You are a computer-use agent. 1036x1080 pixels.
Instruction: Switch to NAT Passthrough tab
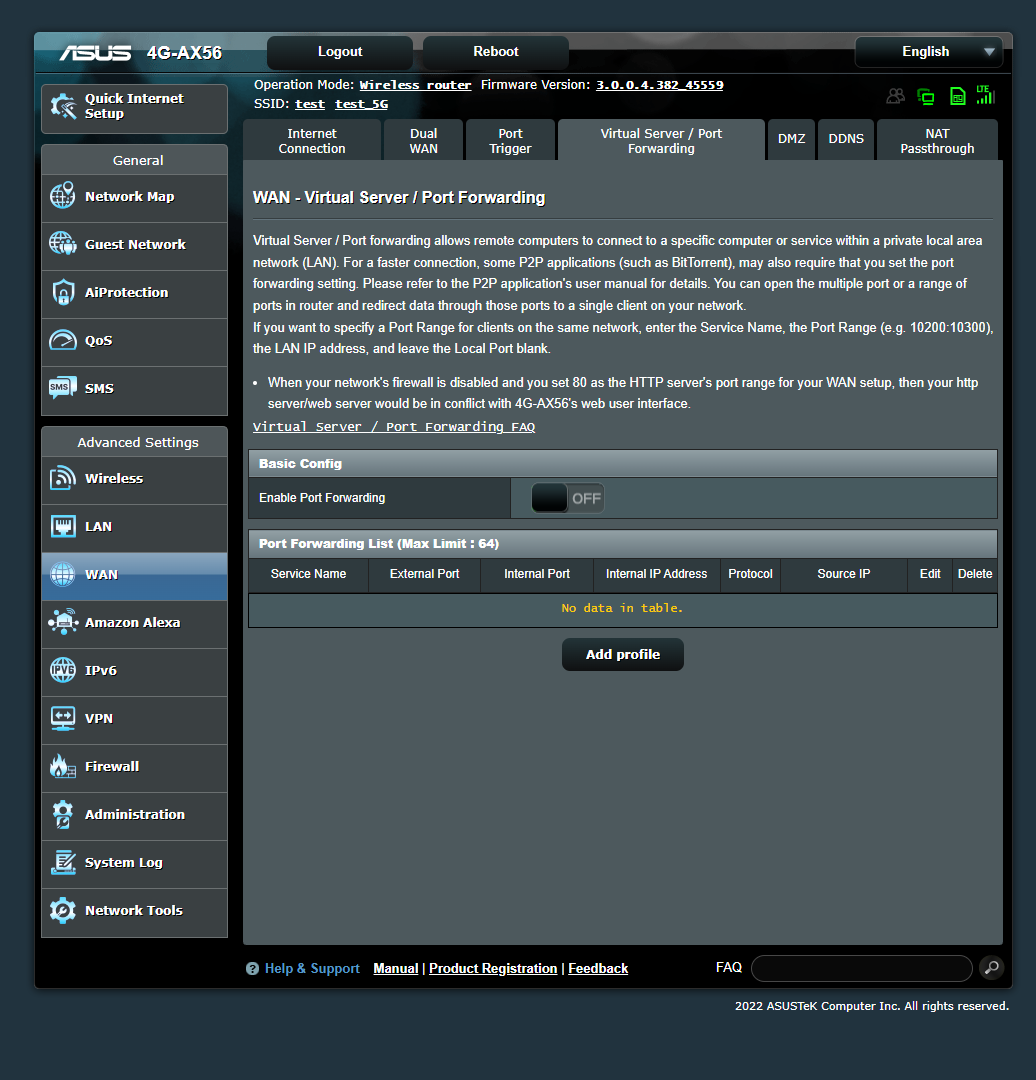tap(937, 141)
